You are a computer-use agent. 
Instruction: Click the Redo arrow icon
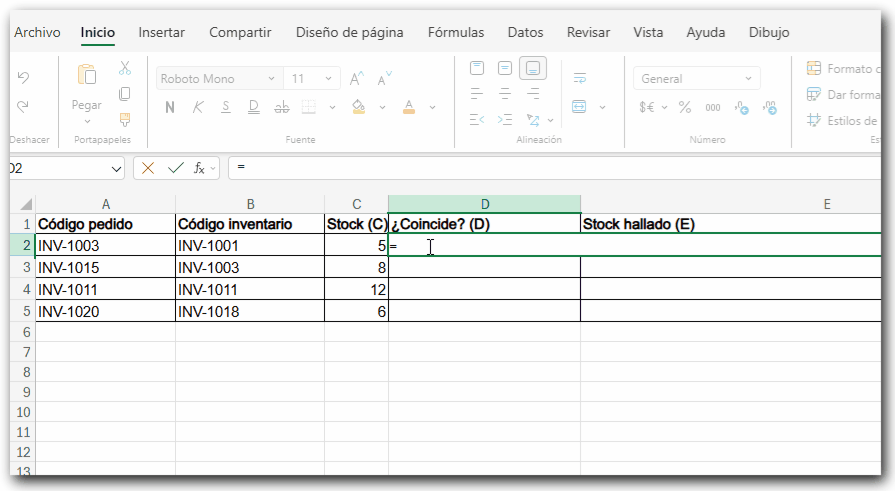click(x=23, y=106)
